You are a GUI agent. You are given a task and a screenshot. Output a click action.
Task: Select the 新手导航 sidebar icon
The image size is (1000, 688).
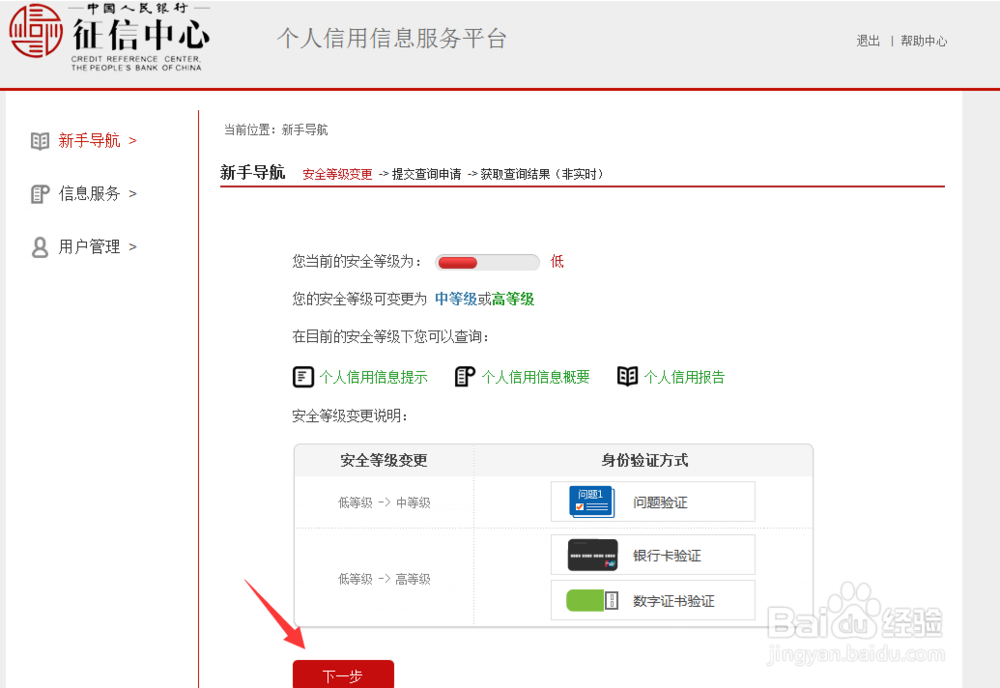pyautogui.click(x=38, y=140)
